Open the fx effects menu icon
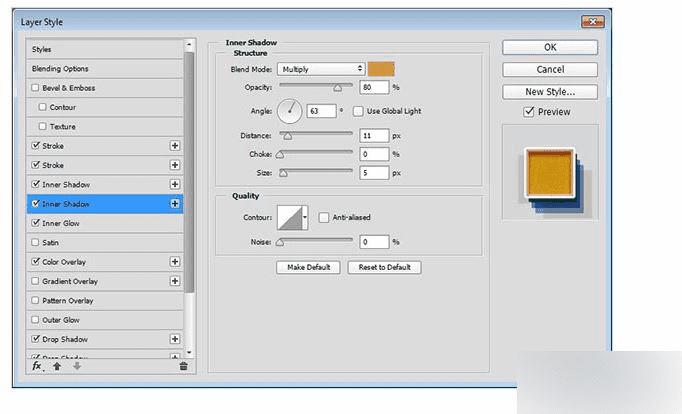Viewport: 682px width, 414px height. tap(37, 366)
